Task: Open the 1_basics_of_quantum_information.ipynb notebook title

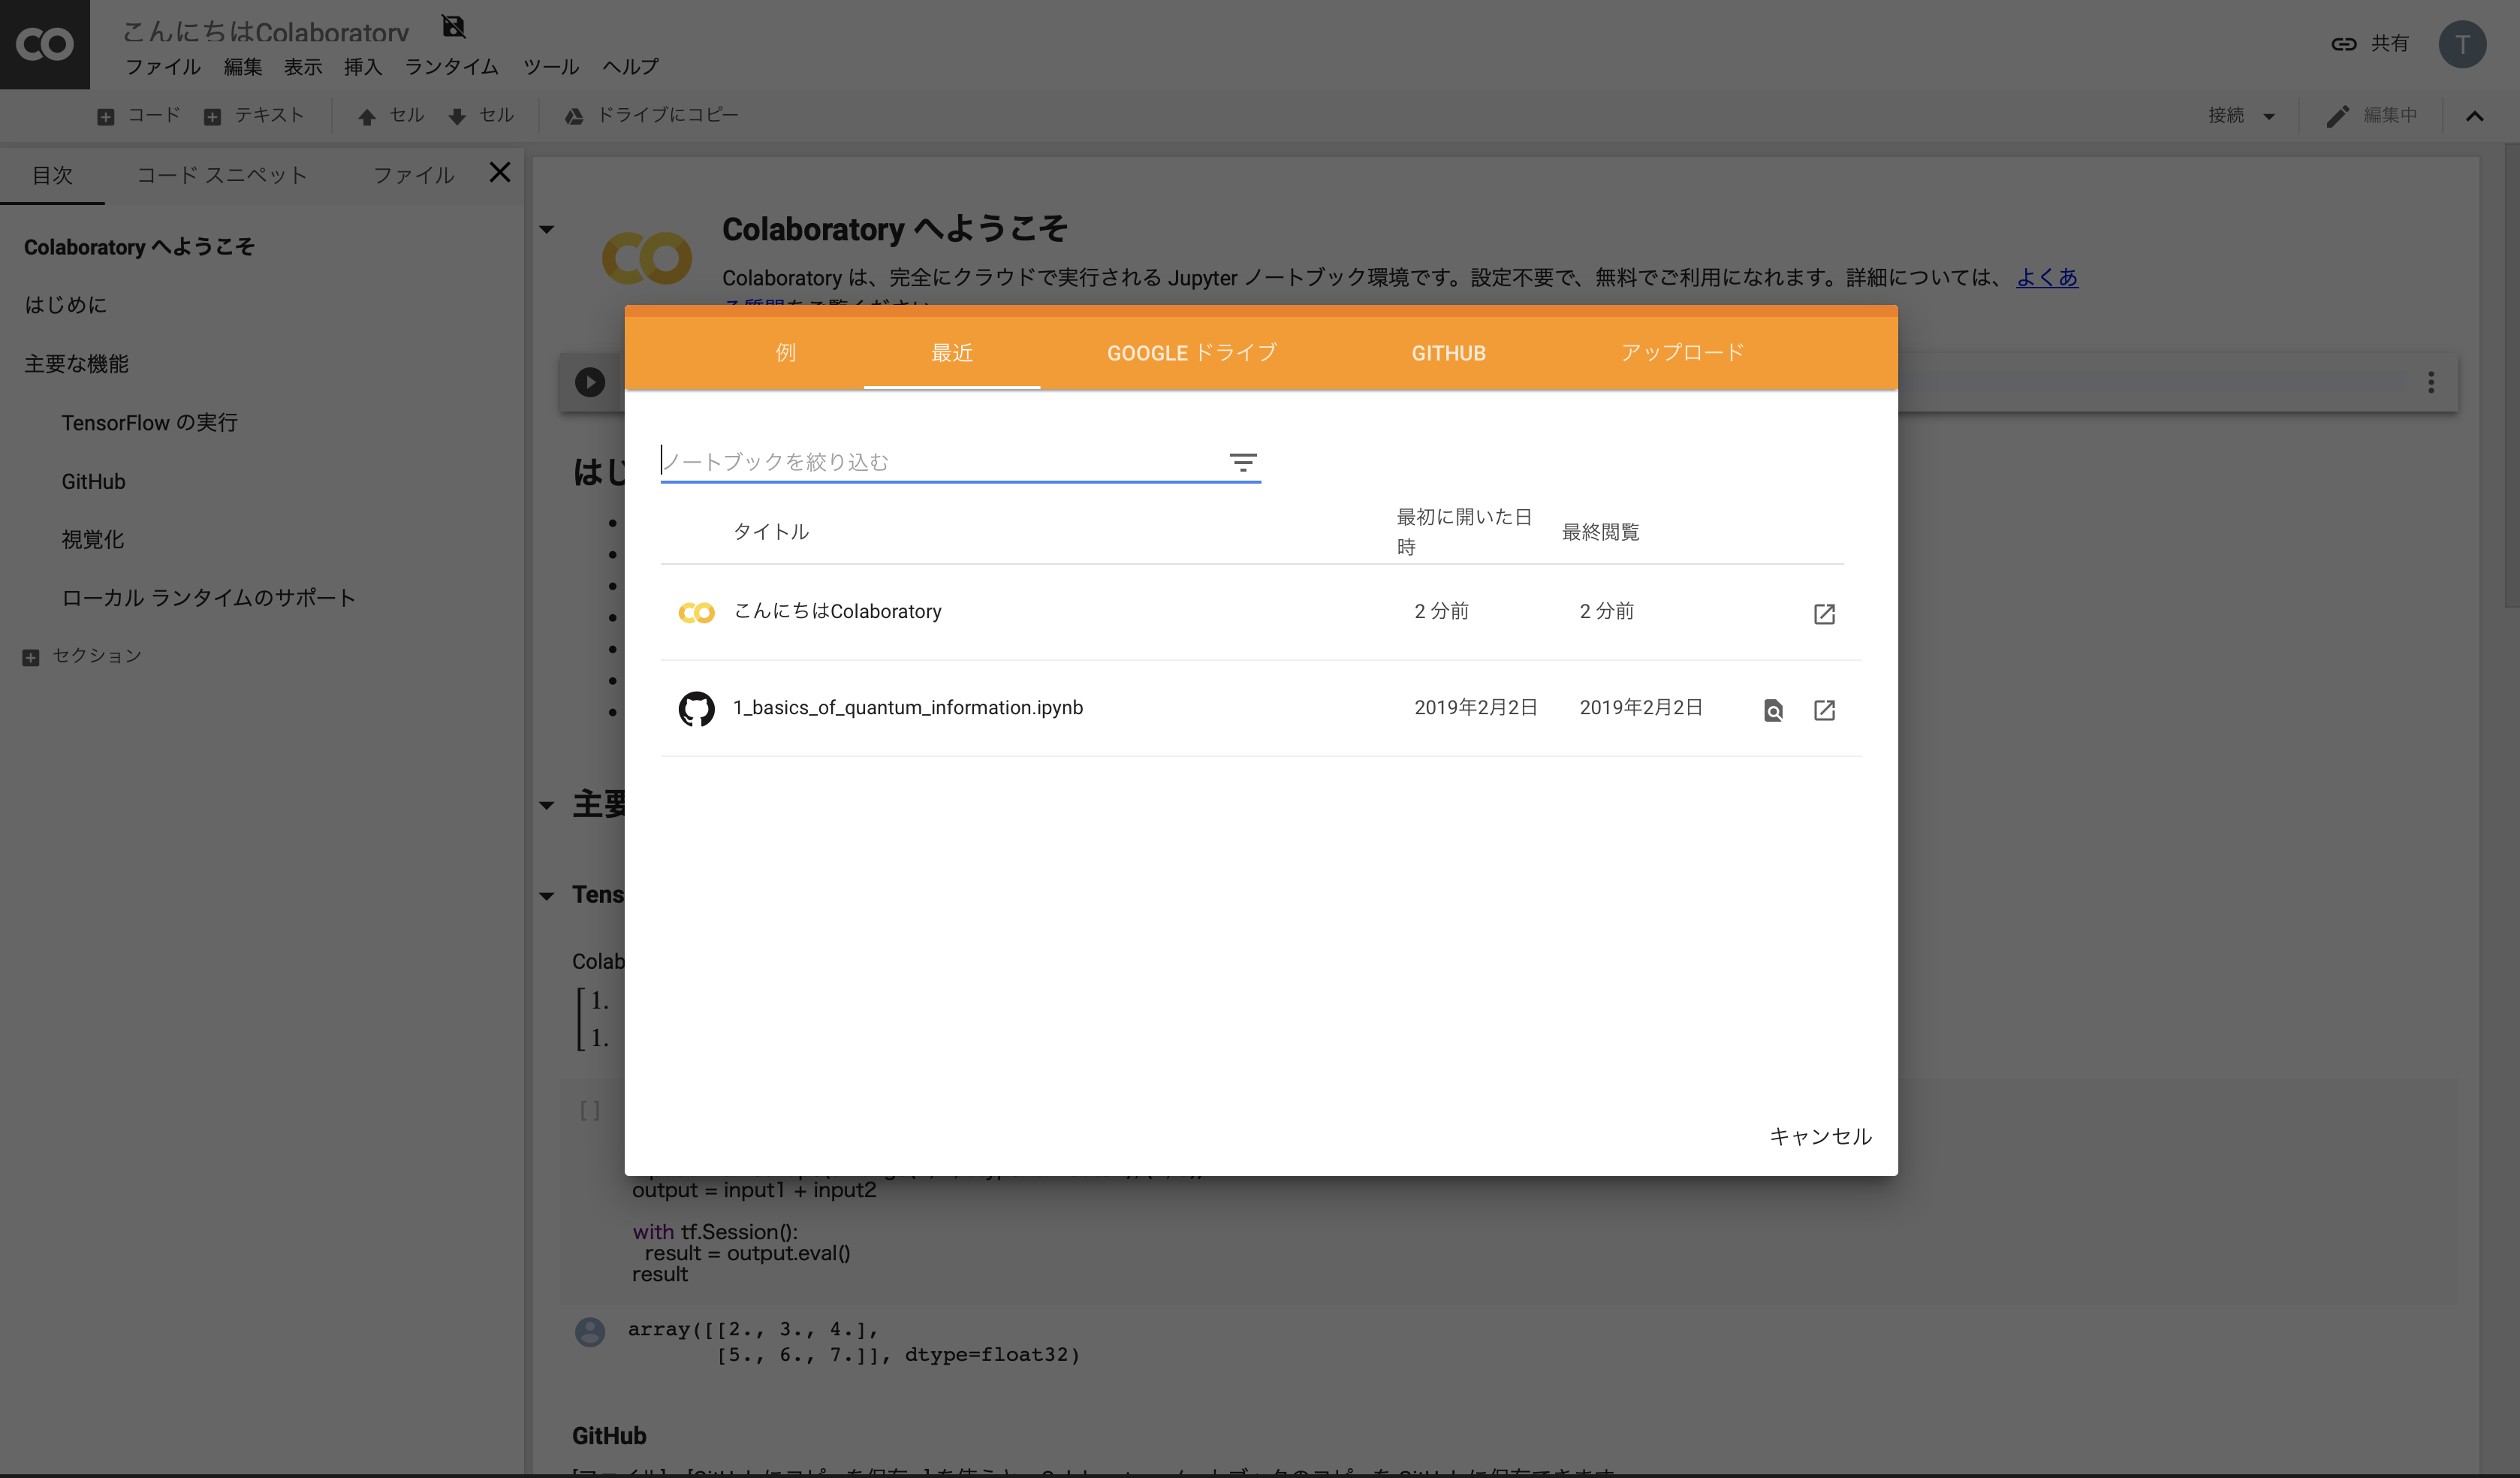Action: tap(907, 708)
